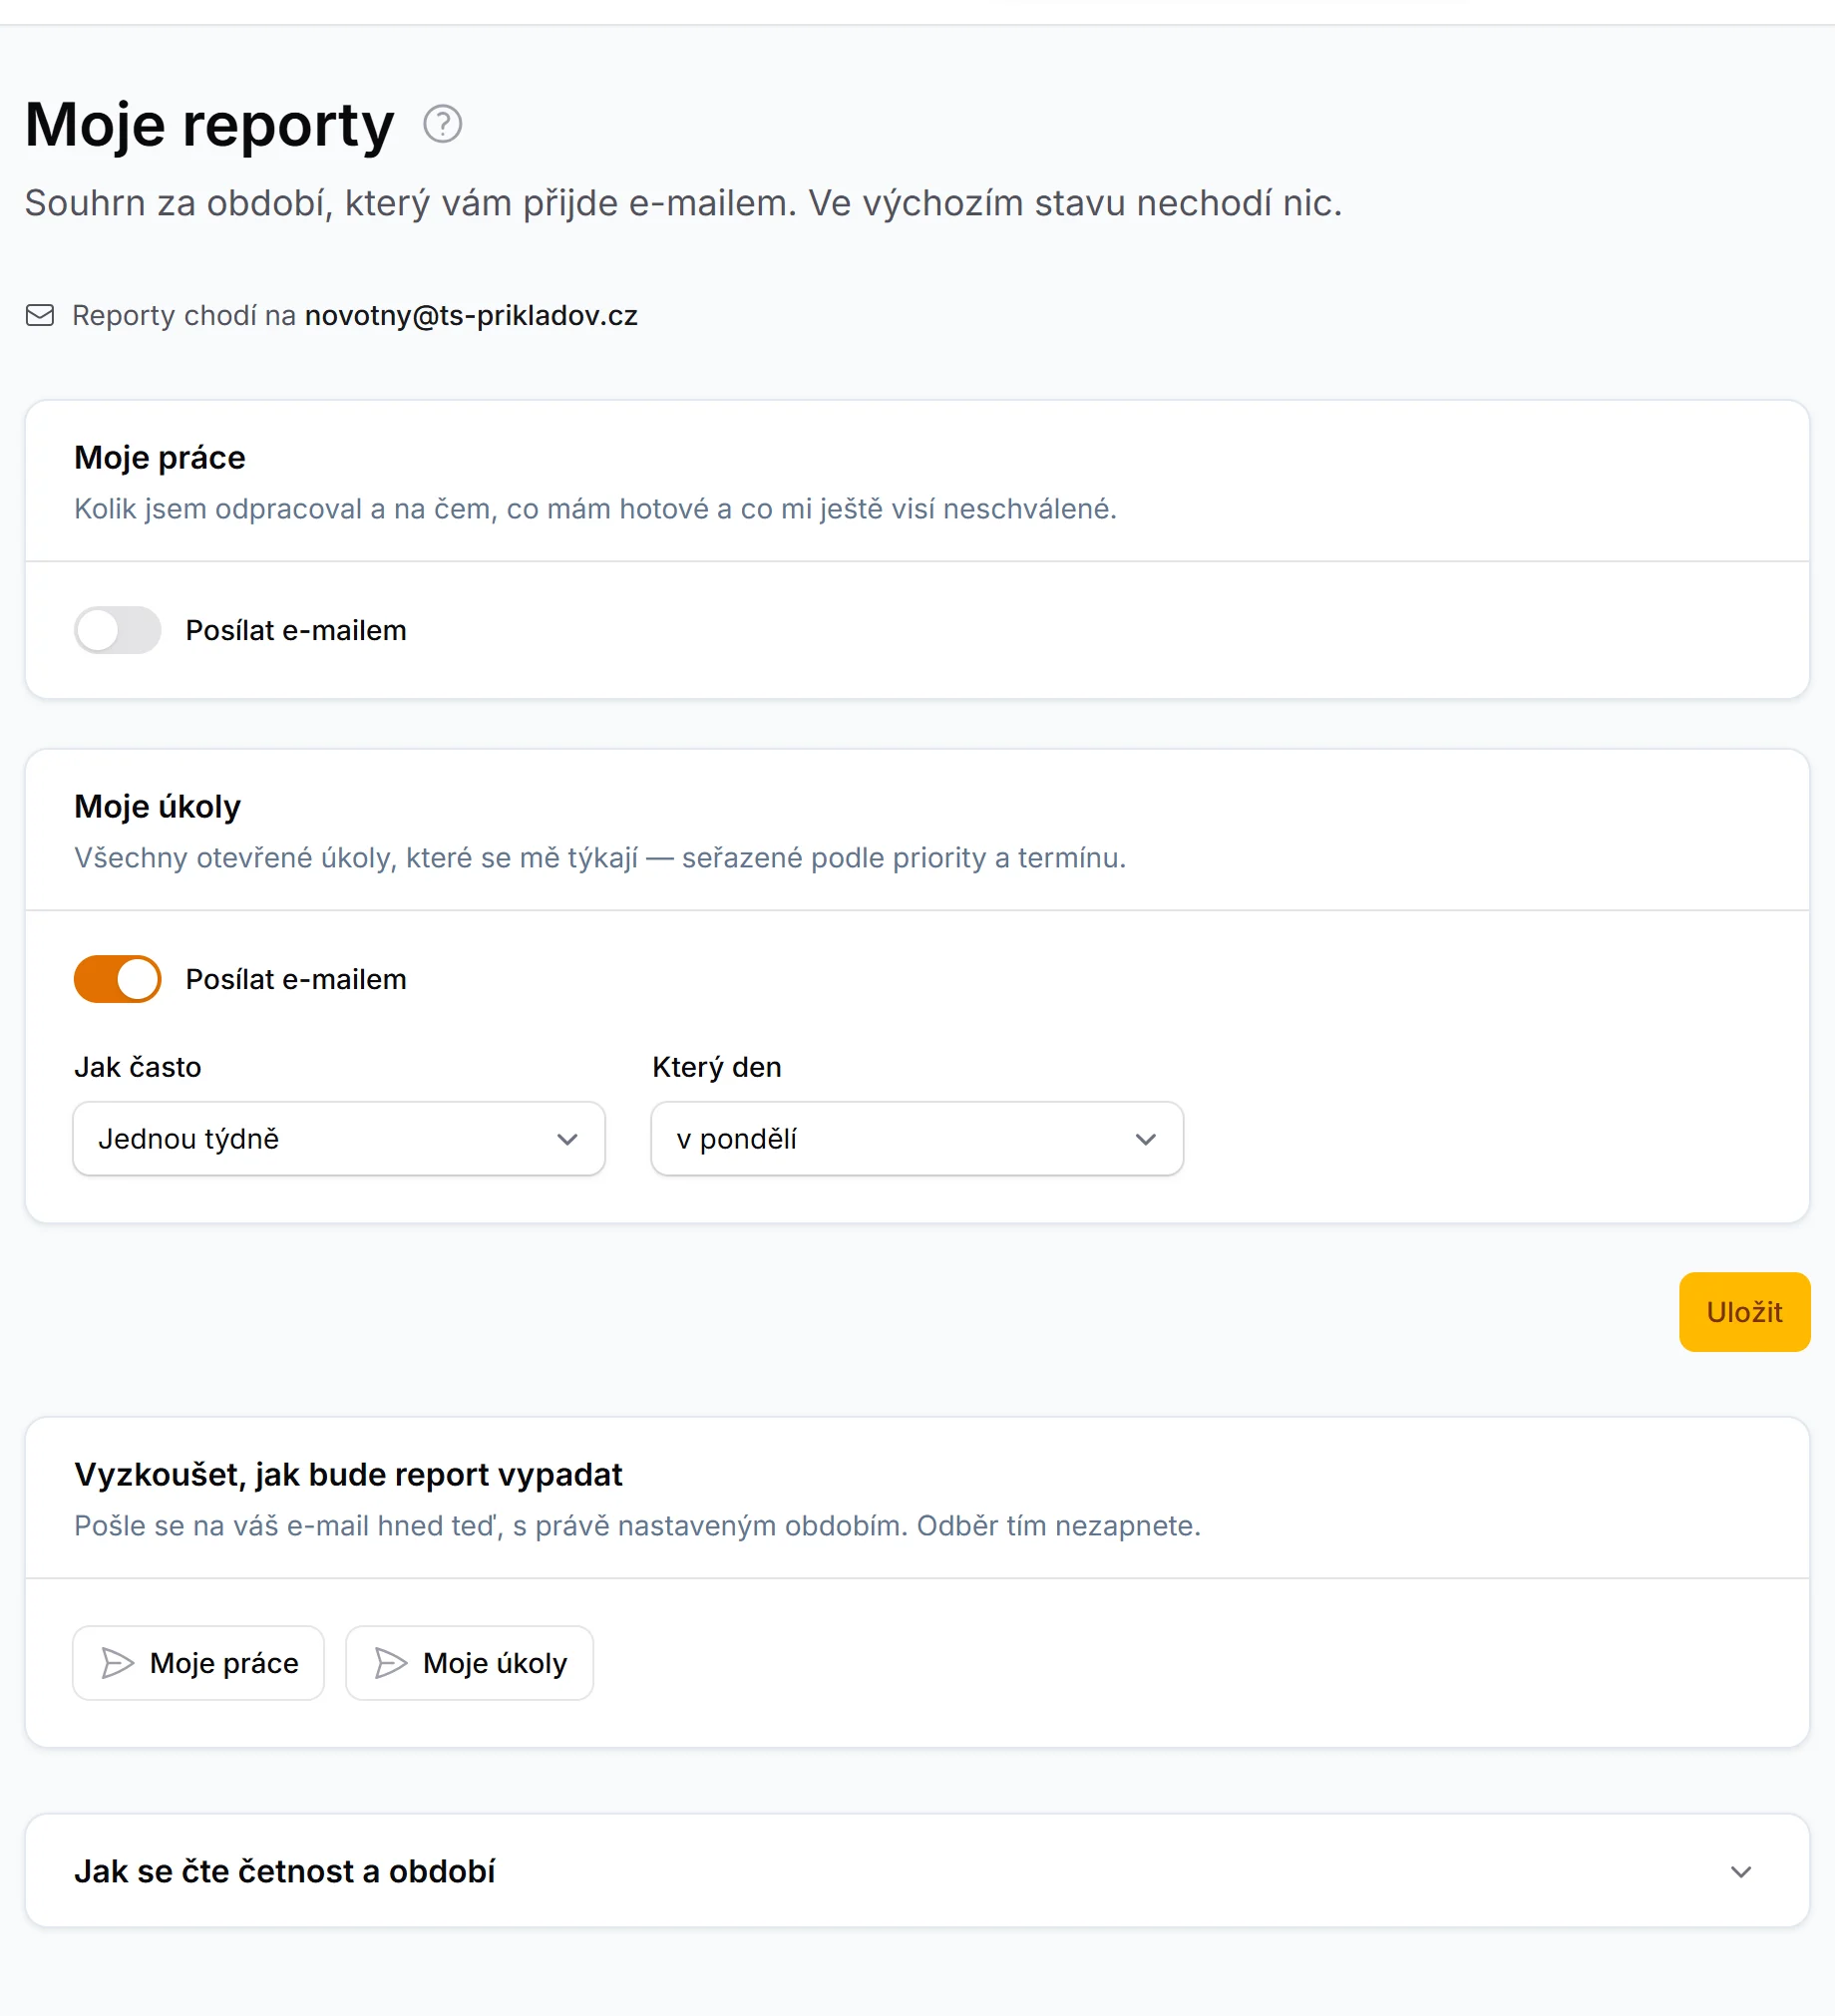Click the Moje úkoly card title
Viewport: 1835px width, 2016px height.
point(158,807)
